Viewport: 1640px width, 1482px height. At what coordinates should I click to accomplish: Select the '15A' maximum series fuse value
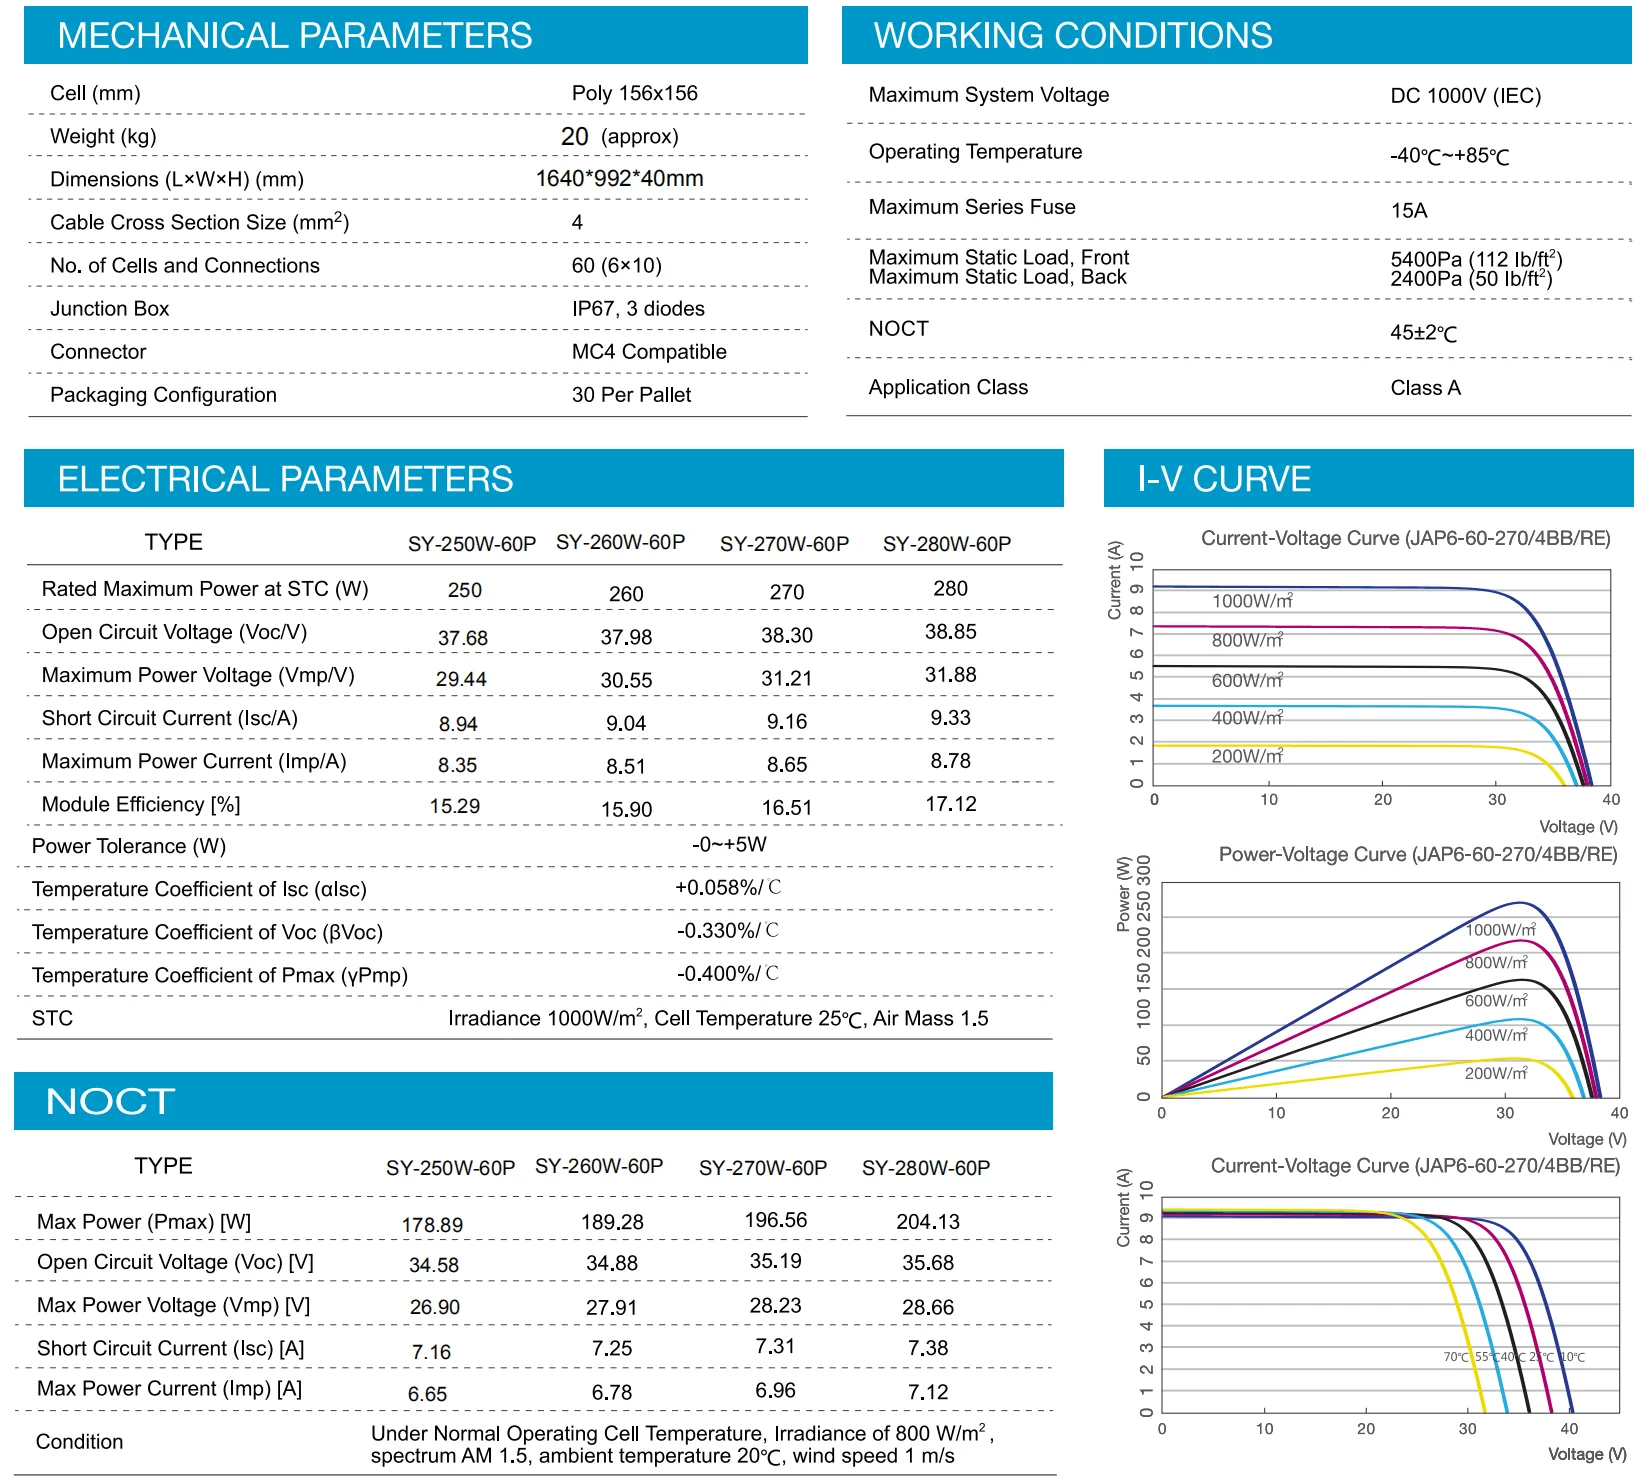[1409, 211]
